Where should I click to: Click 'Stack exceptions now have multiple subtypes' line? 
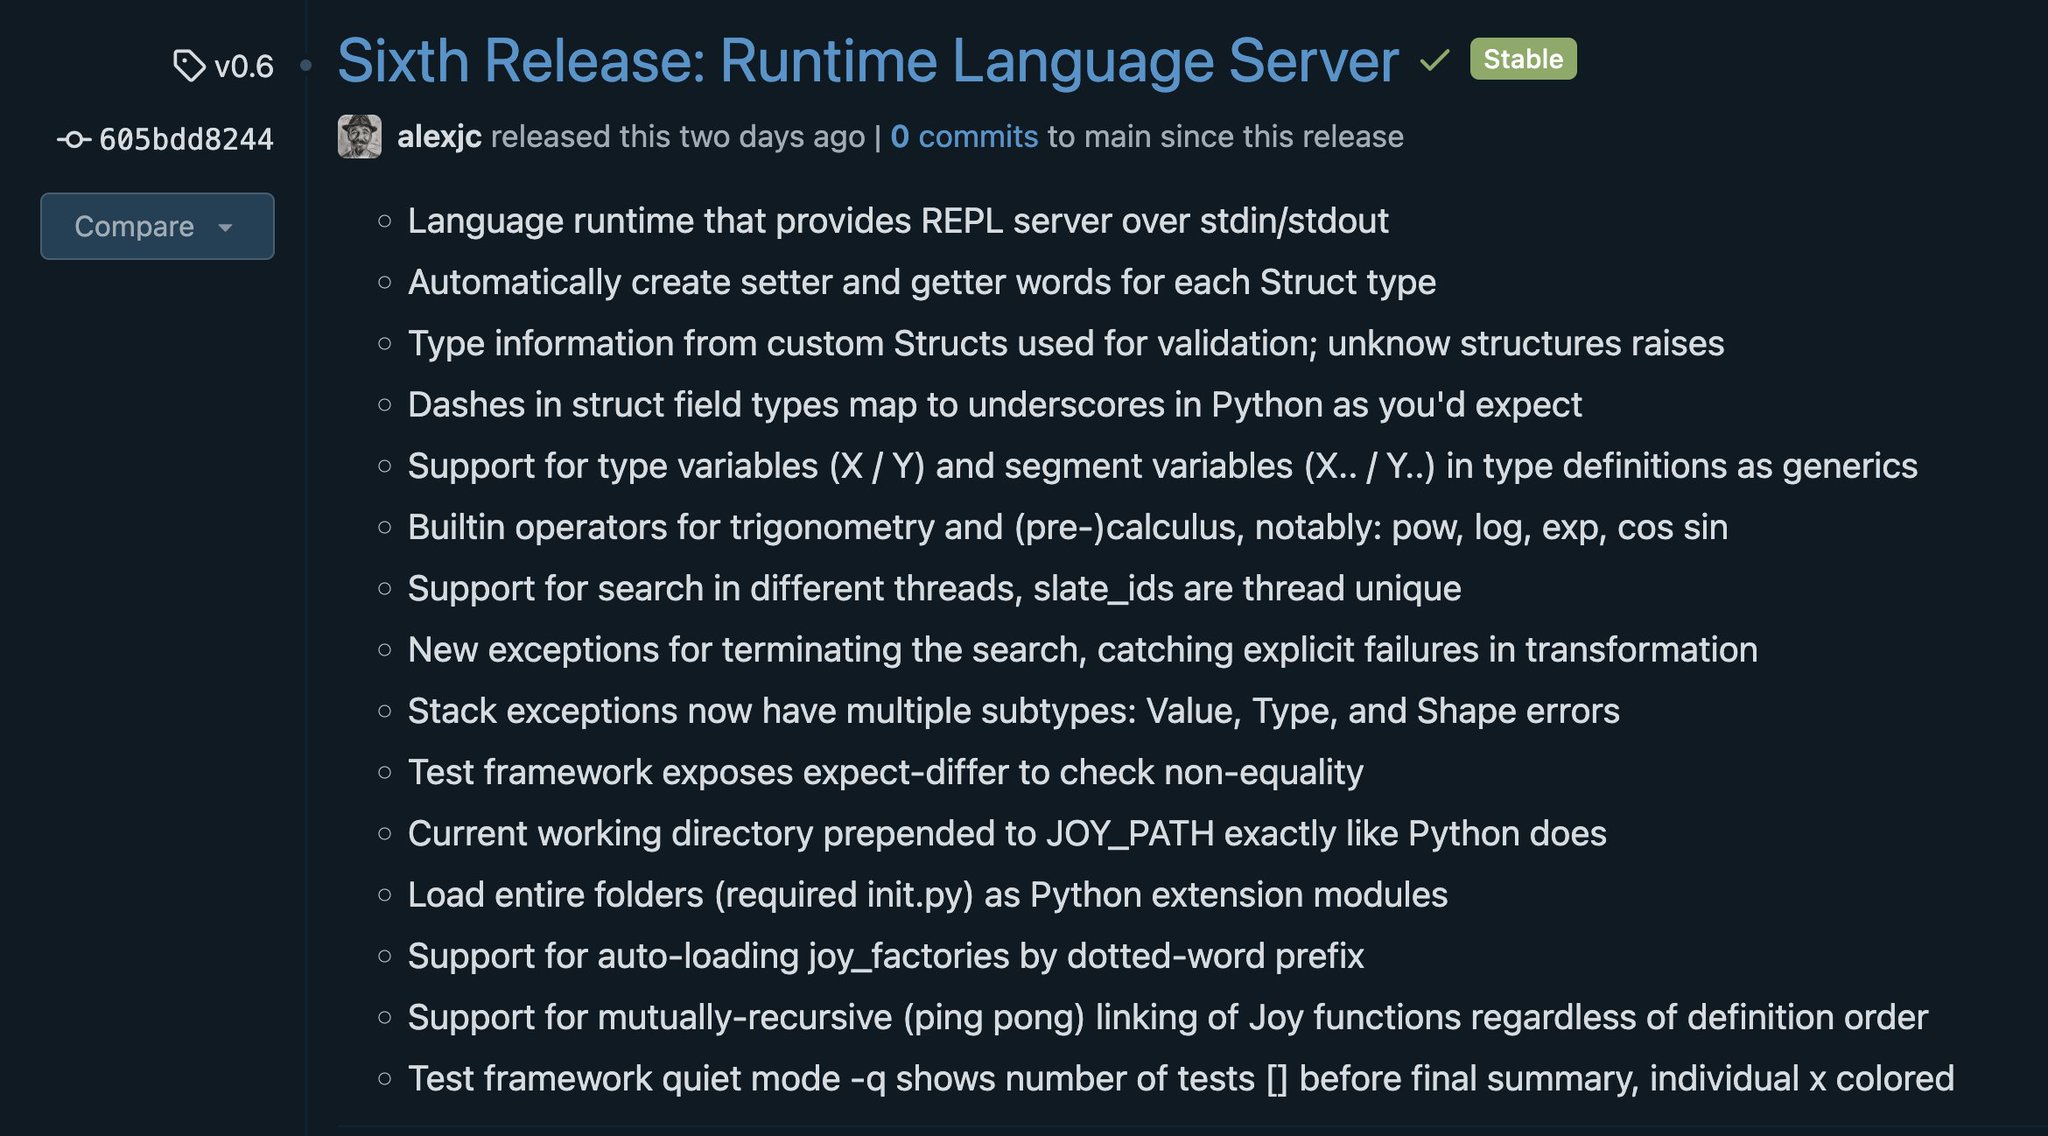pos(1014,711)
